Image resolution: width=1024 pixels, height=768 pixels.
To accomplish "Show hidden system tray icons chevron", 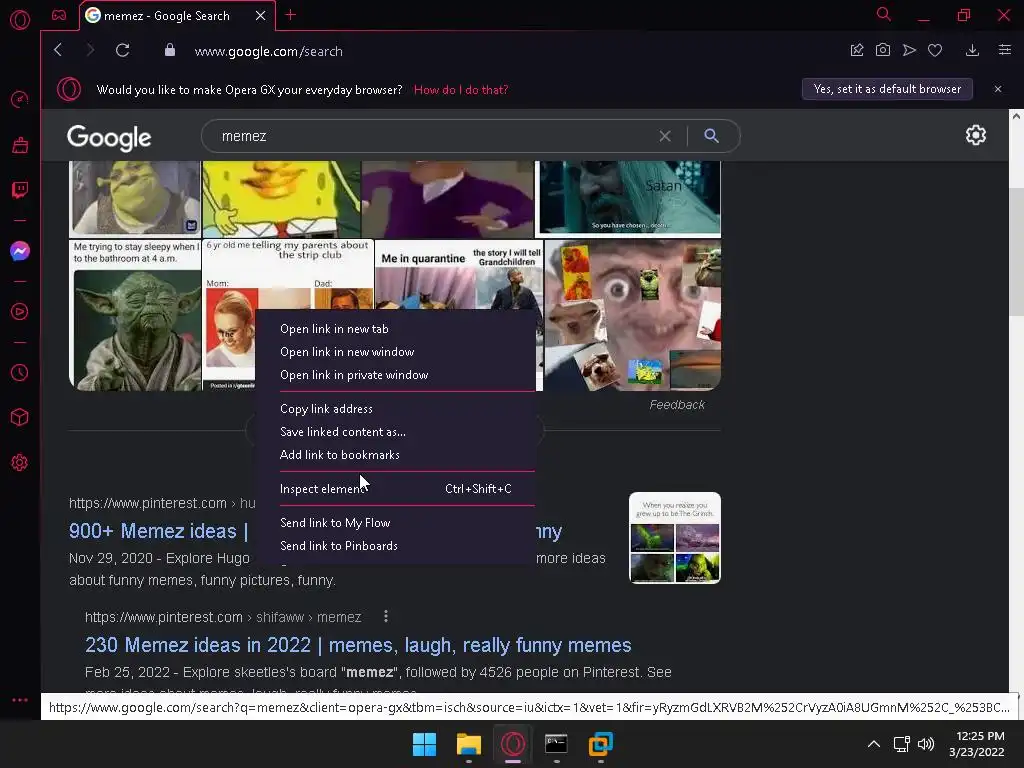I will pos(873,744).
